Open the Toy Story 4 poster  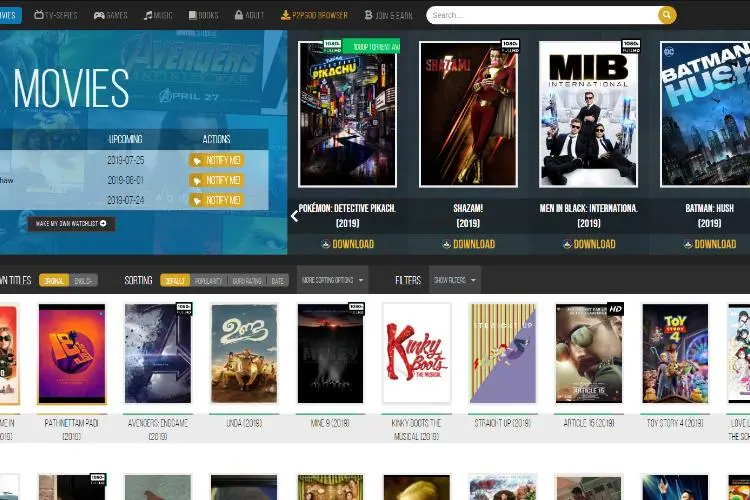(675, 354)
